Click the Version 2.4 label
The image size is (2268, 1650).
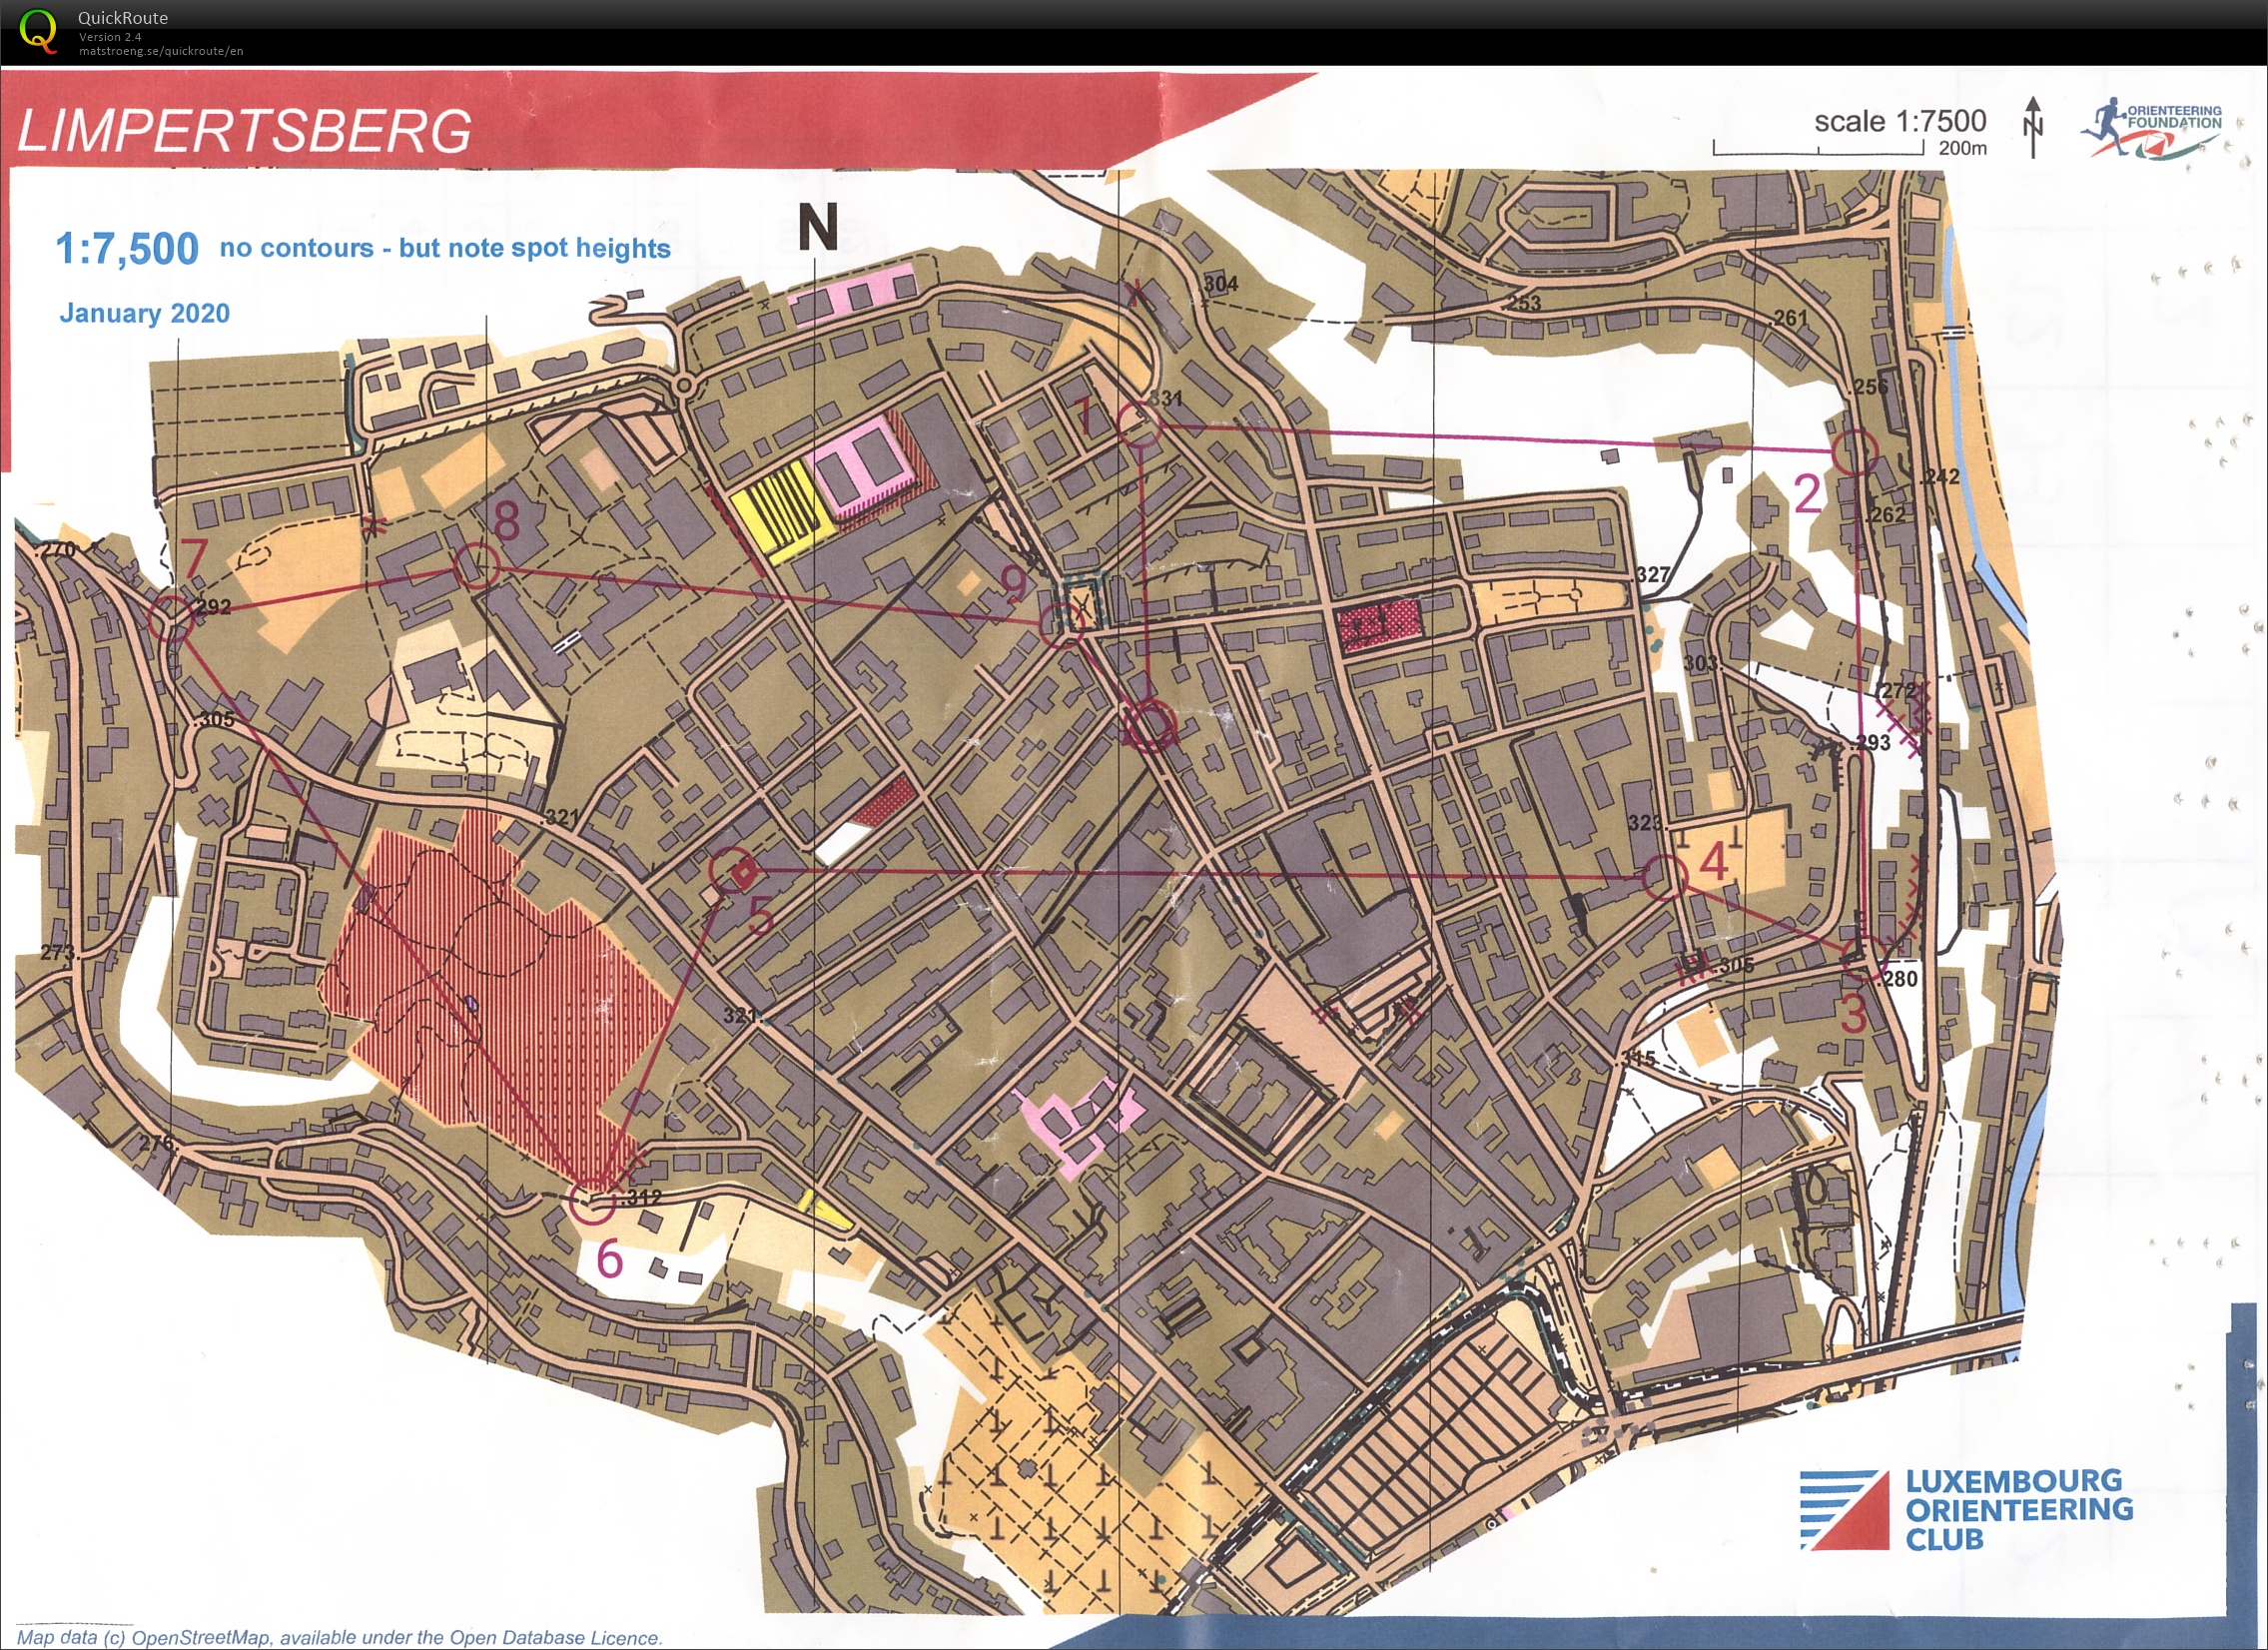tap(110, 37)
